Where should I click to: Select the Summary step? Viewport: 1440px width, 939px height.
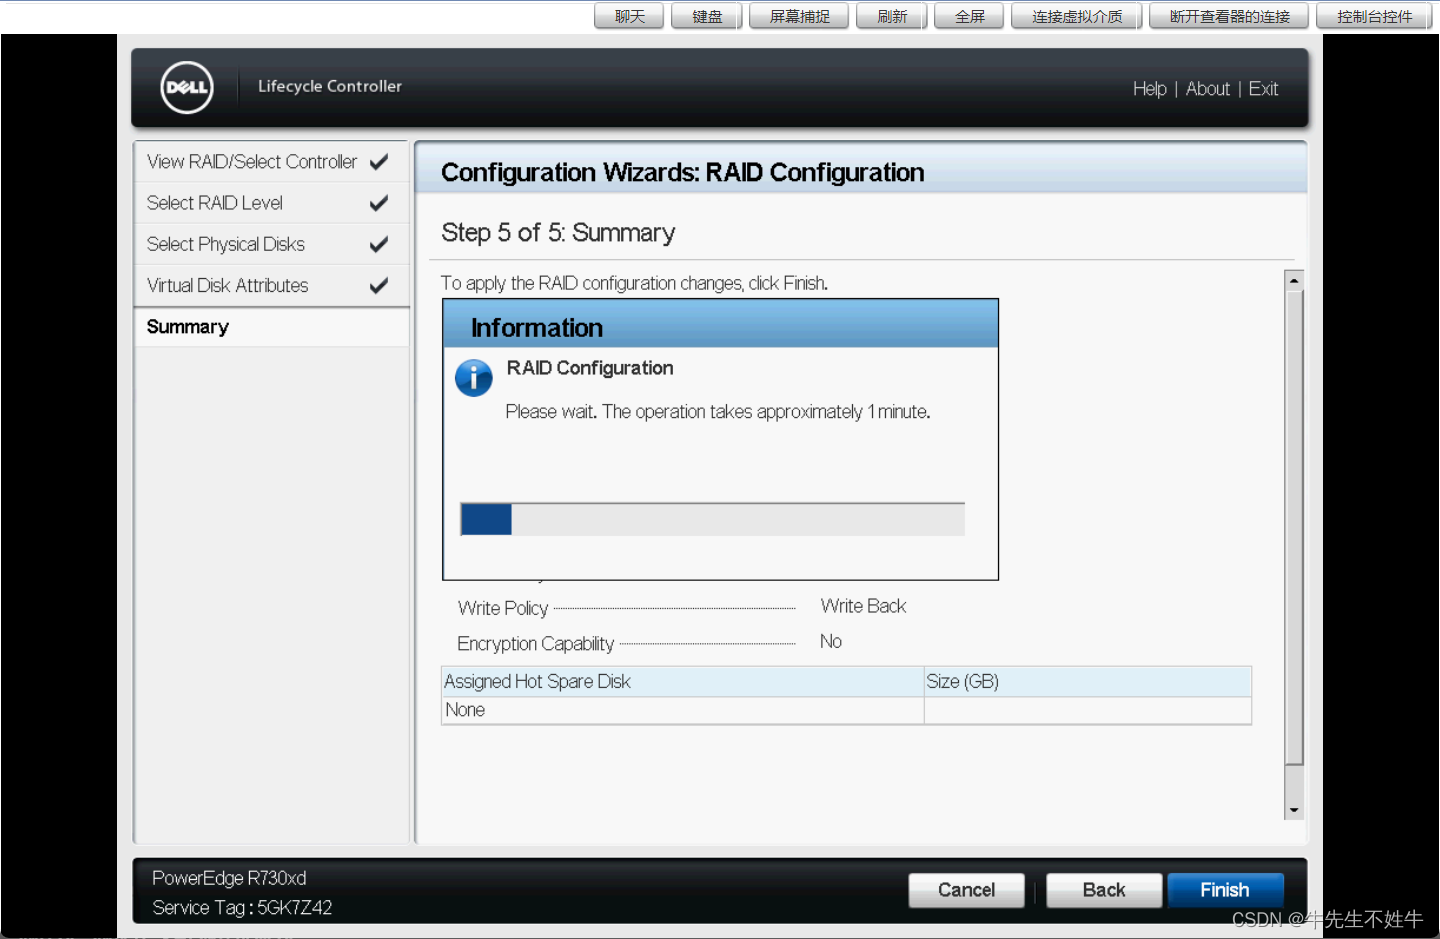(271, 327)
